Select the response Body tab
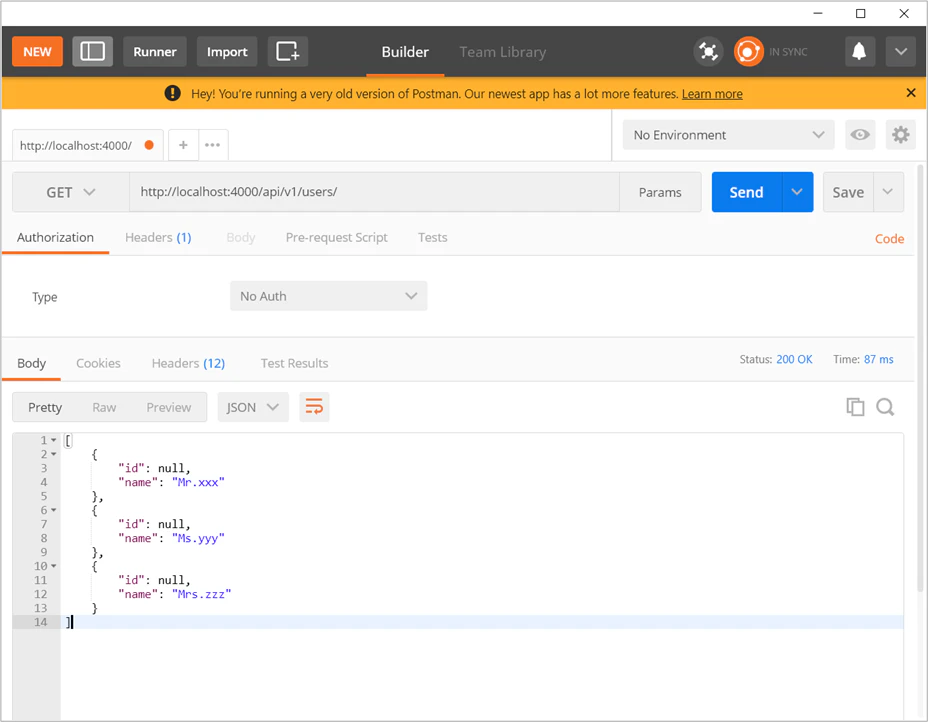 point(31,363)
